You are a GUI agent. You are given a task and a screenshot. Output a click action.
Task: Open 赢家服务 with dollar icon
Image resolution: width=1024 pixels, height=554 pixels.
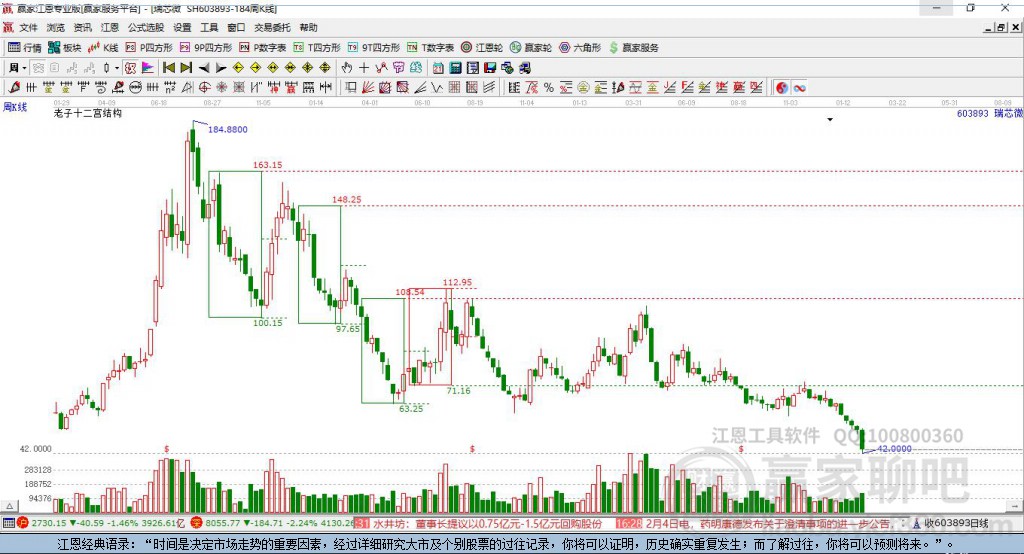point(633,47)
